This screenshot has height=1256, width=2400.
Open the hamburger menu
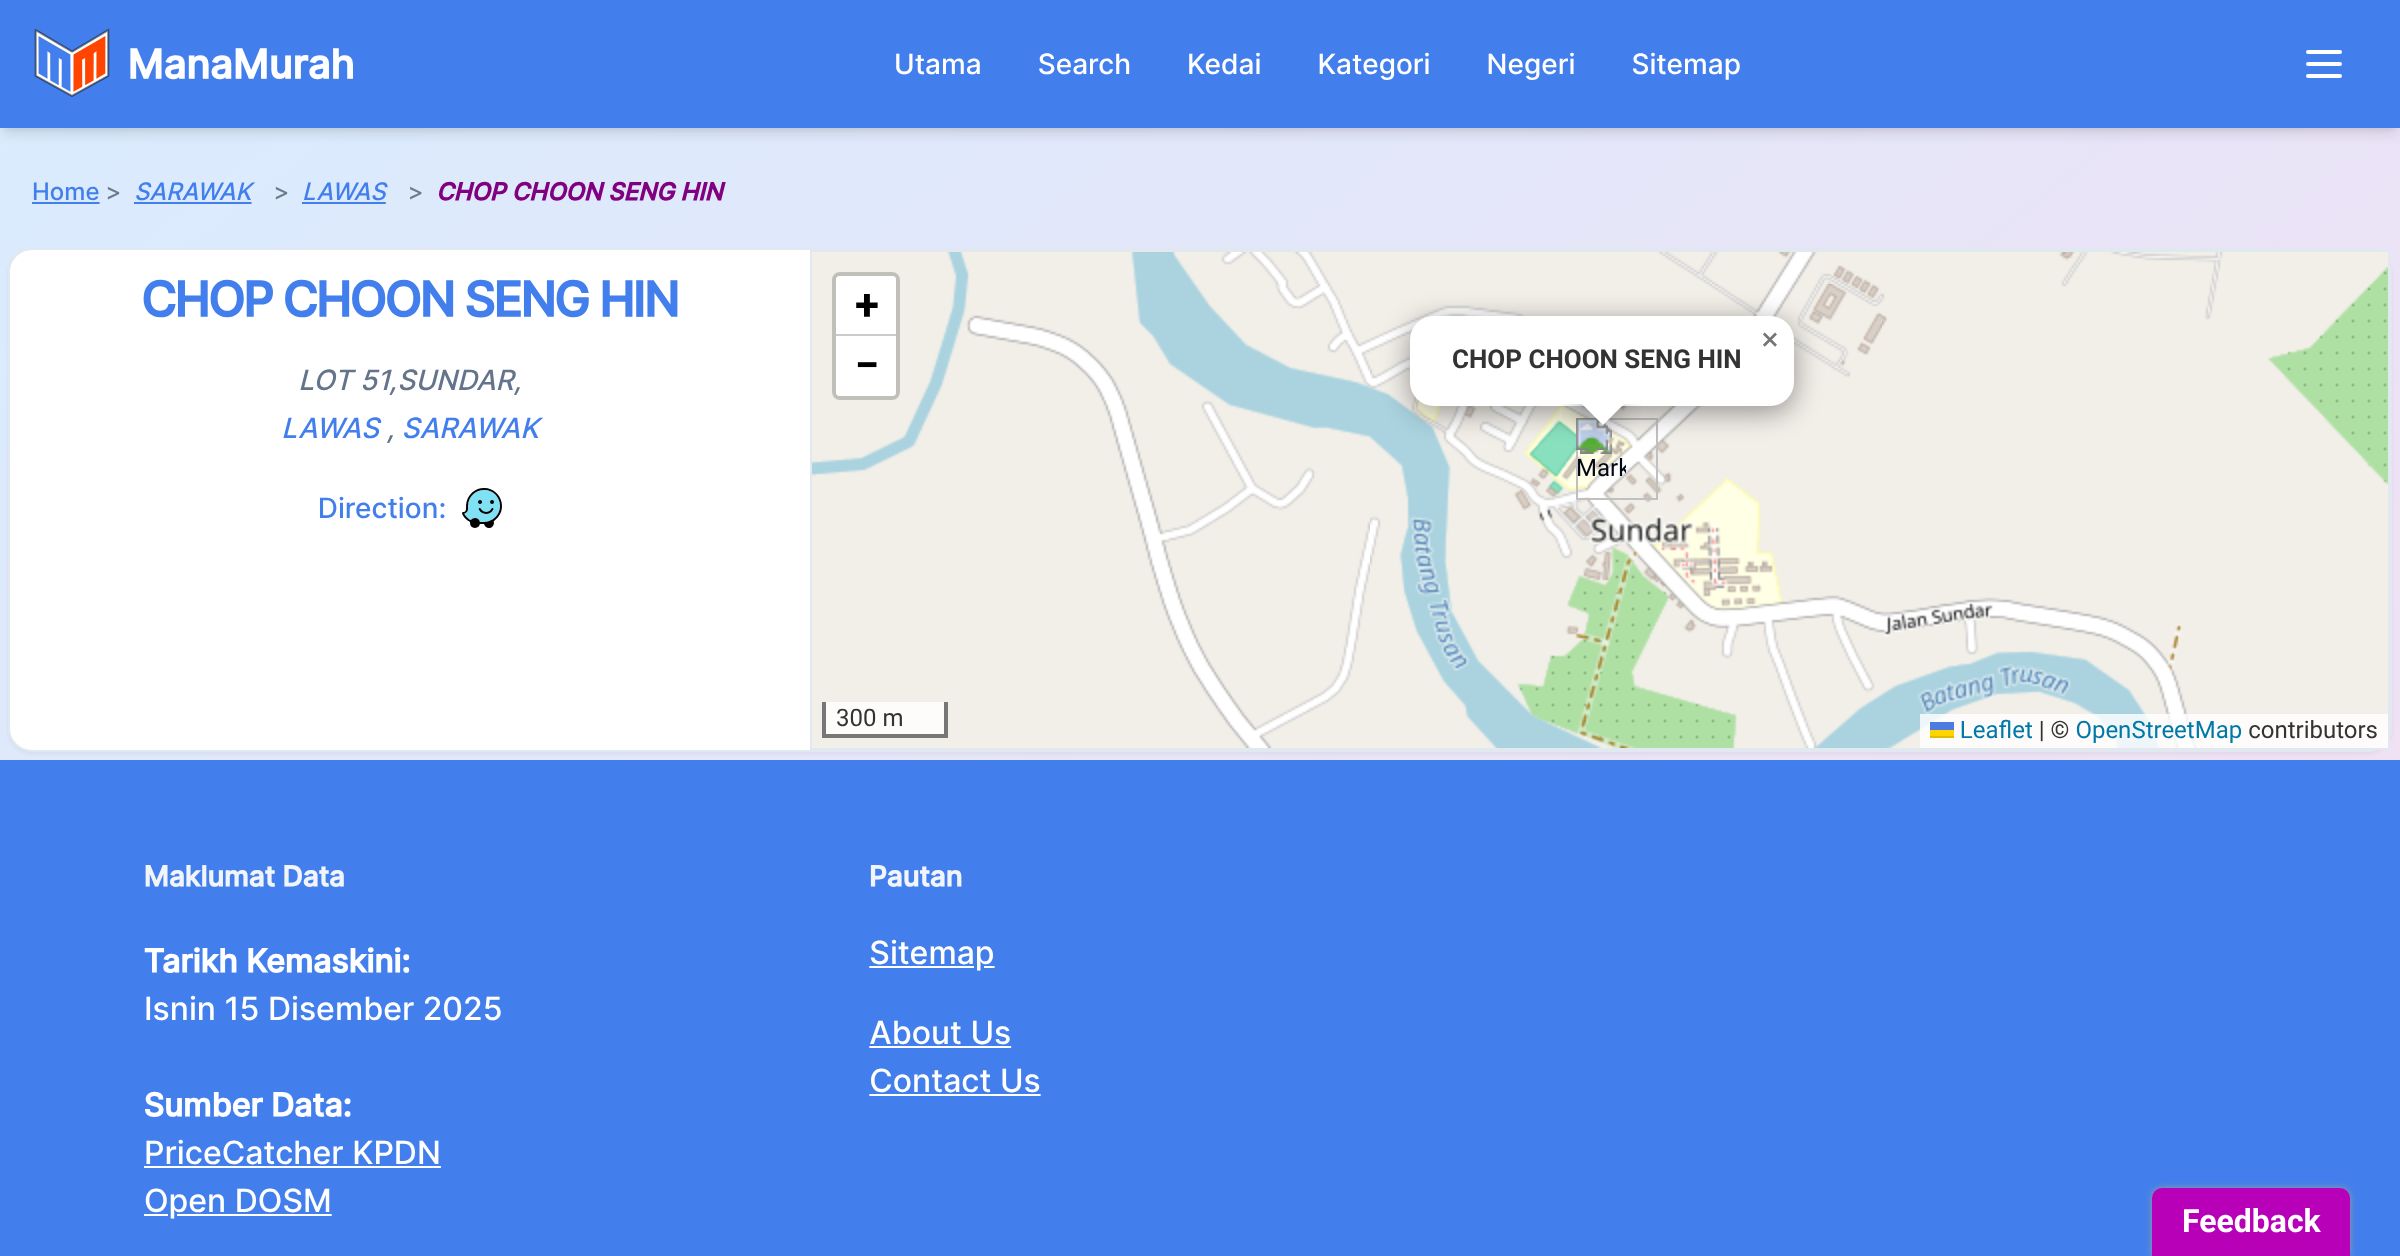(x=2323, y=64)
